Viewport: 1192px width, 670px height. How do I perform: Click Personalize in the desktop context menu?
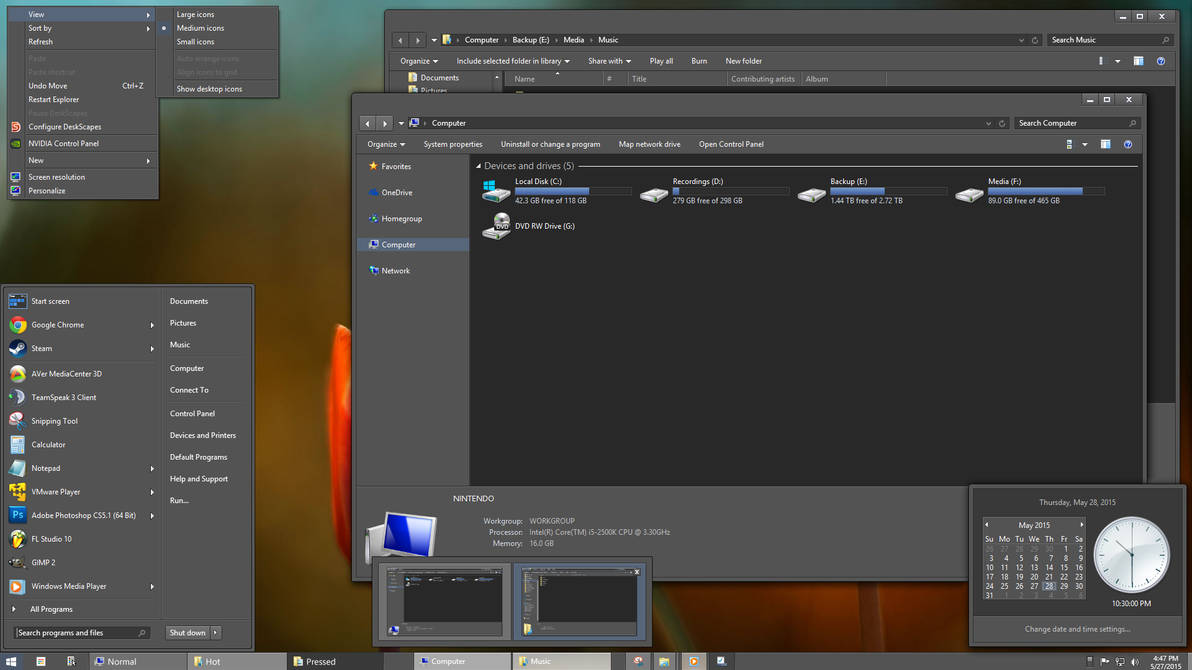coord(47,191)
